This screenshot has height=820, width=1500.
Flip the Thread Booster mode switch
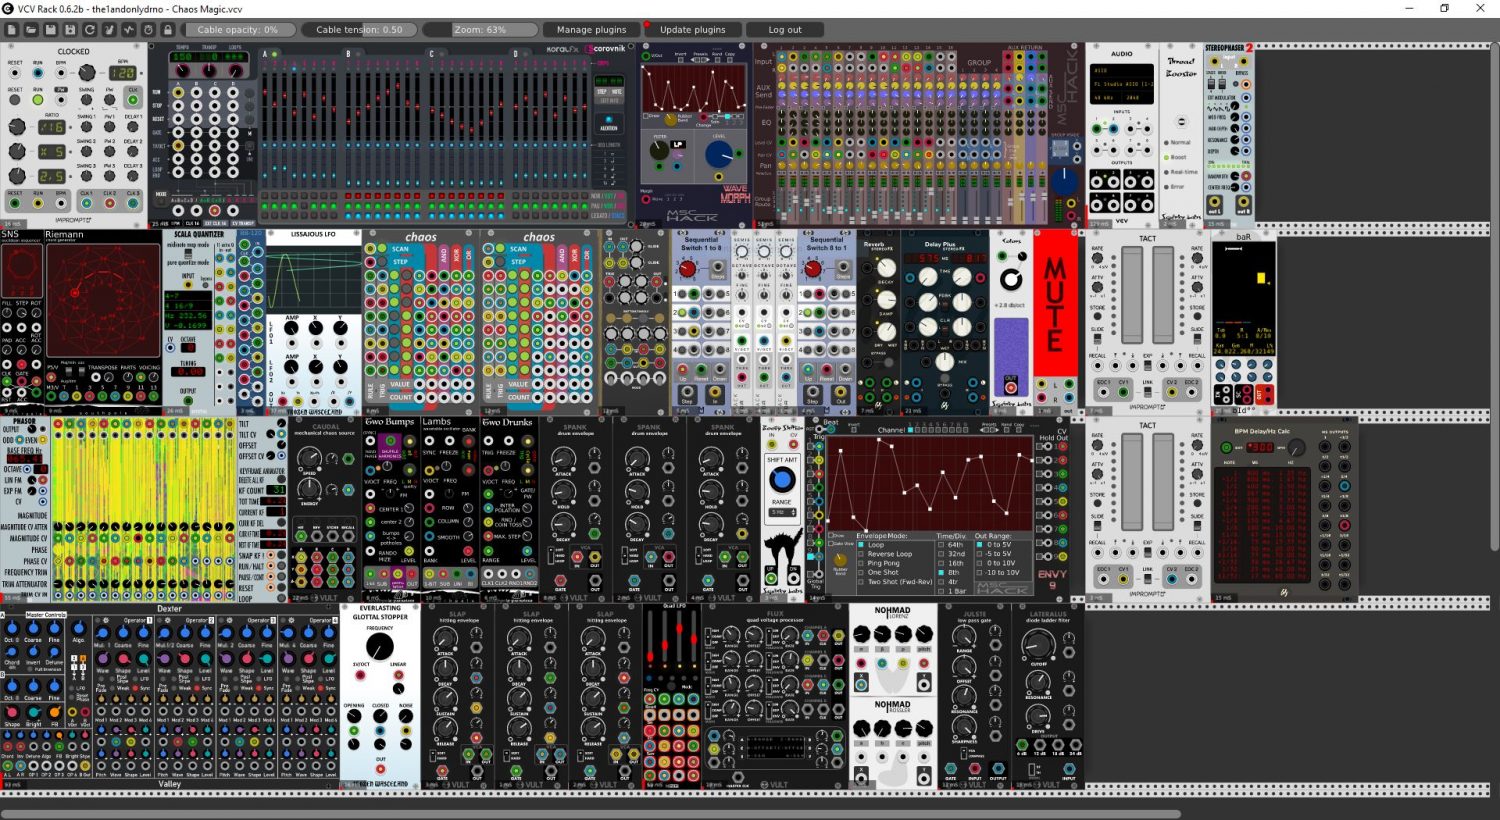tap(1180, 122)
